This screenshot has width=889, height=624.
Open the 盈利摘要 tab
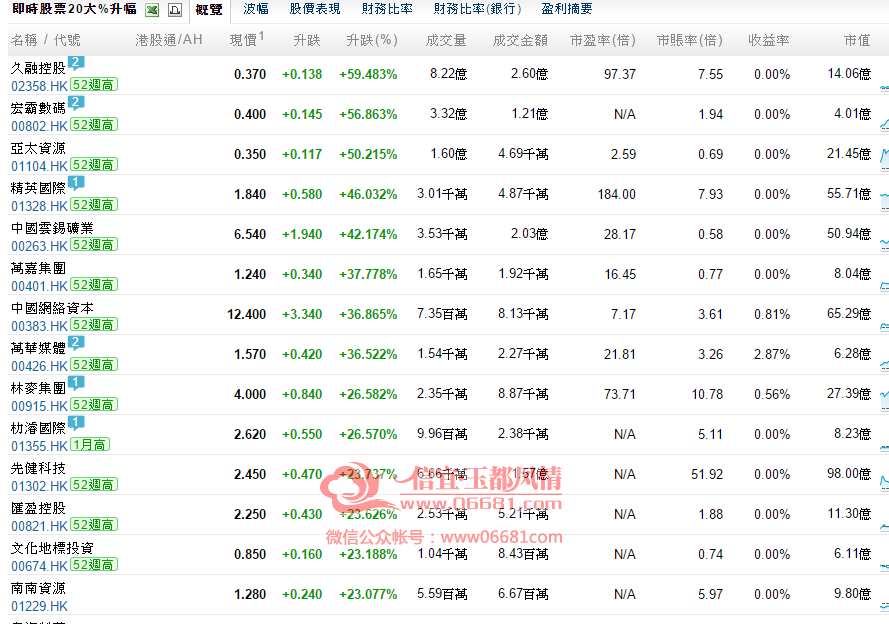[567, 9]
